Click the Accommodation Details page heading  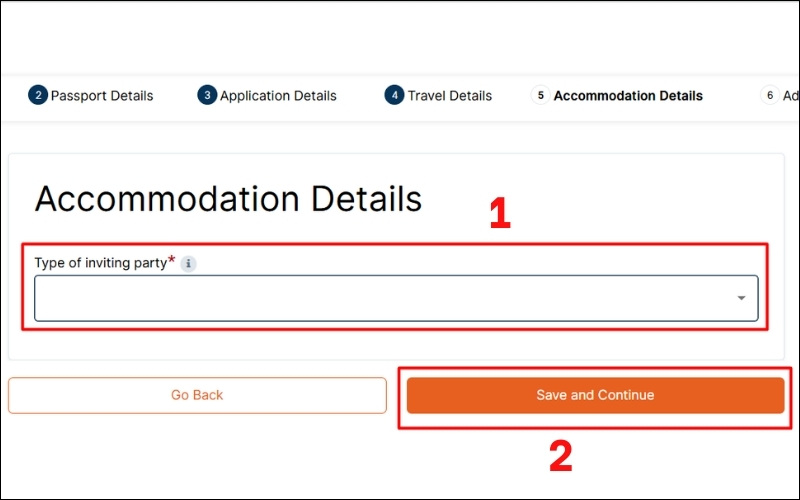pos(228,199)
